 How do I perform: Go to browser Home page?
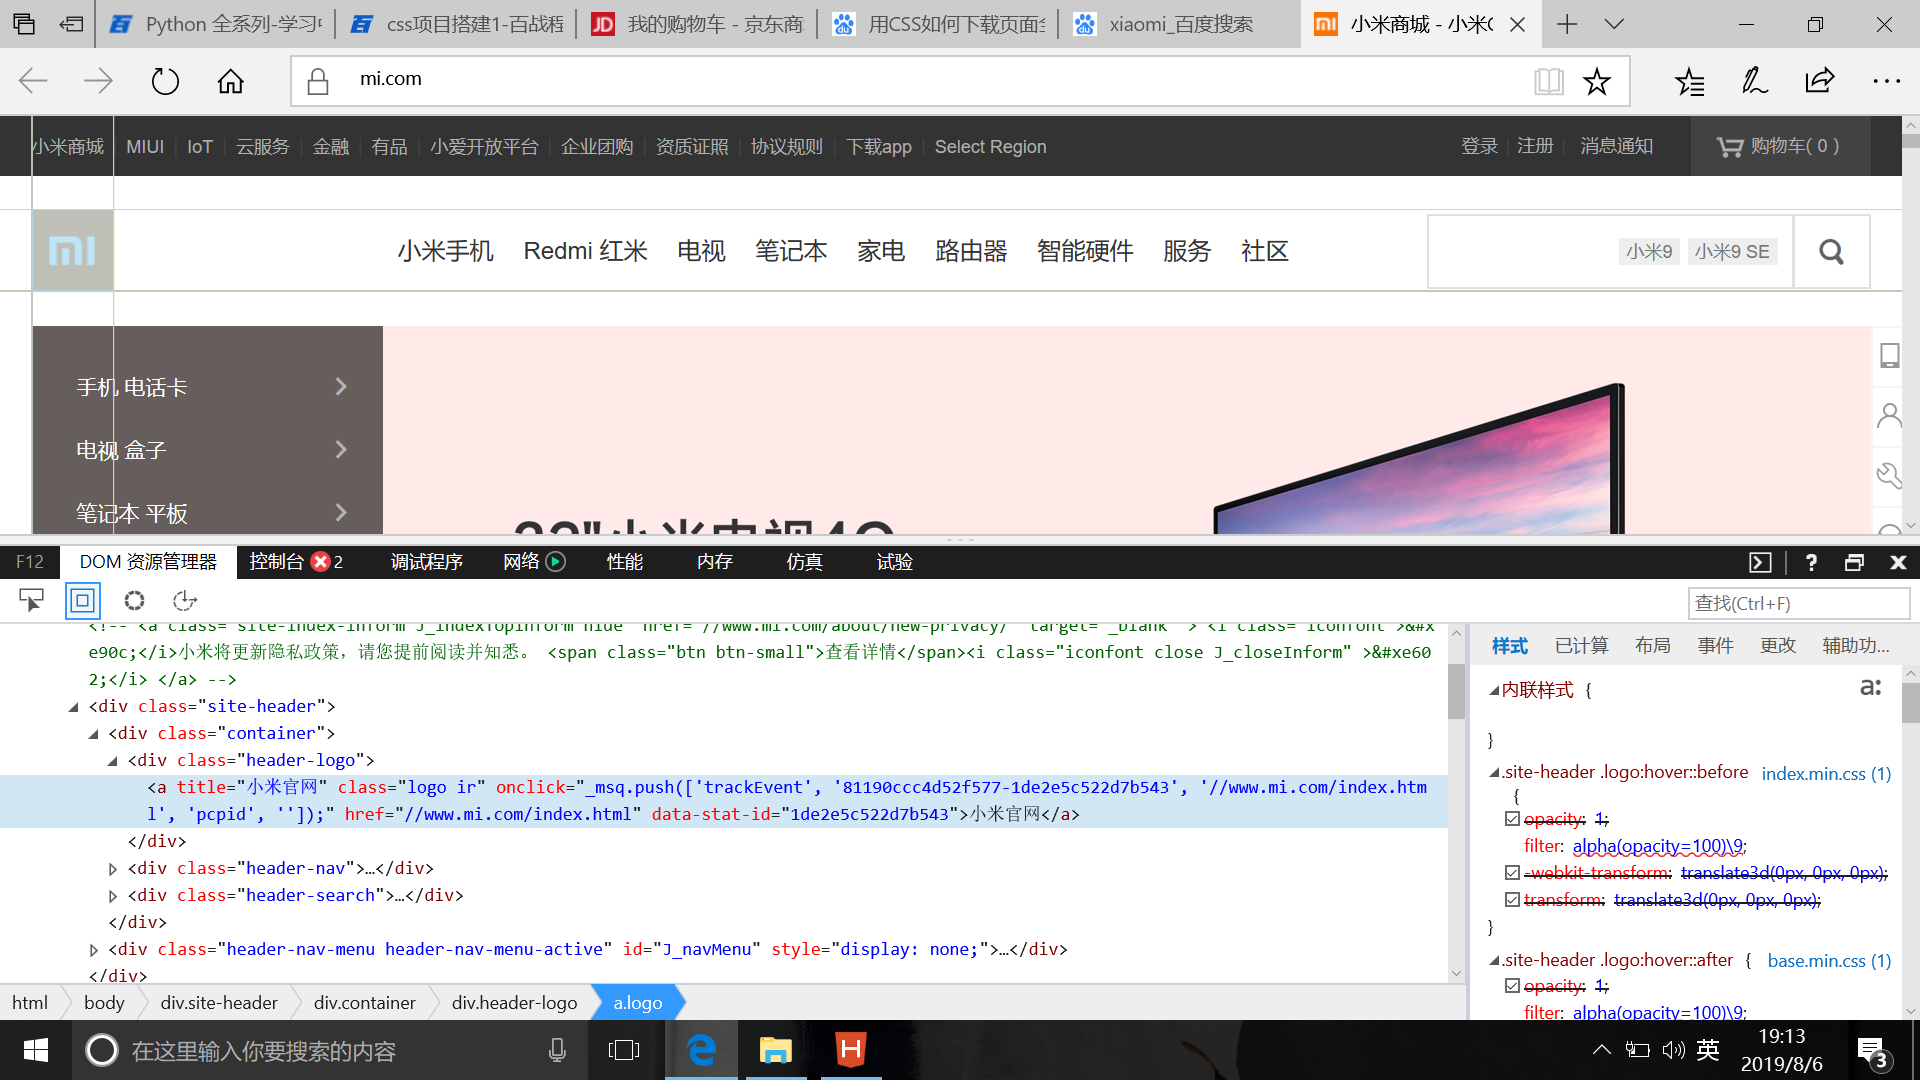(231, 81)
